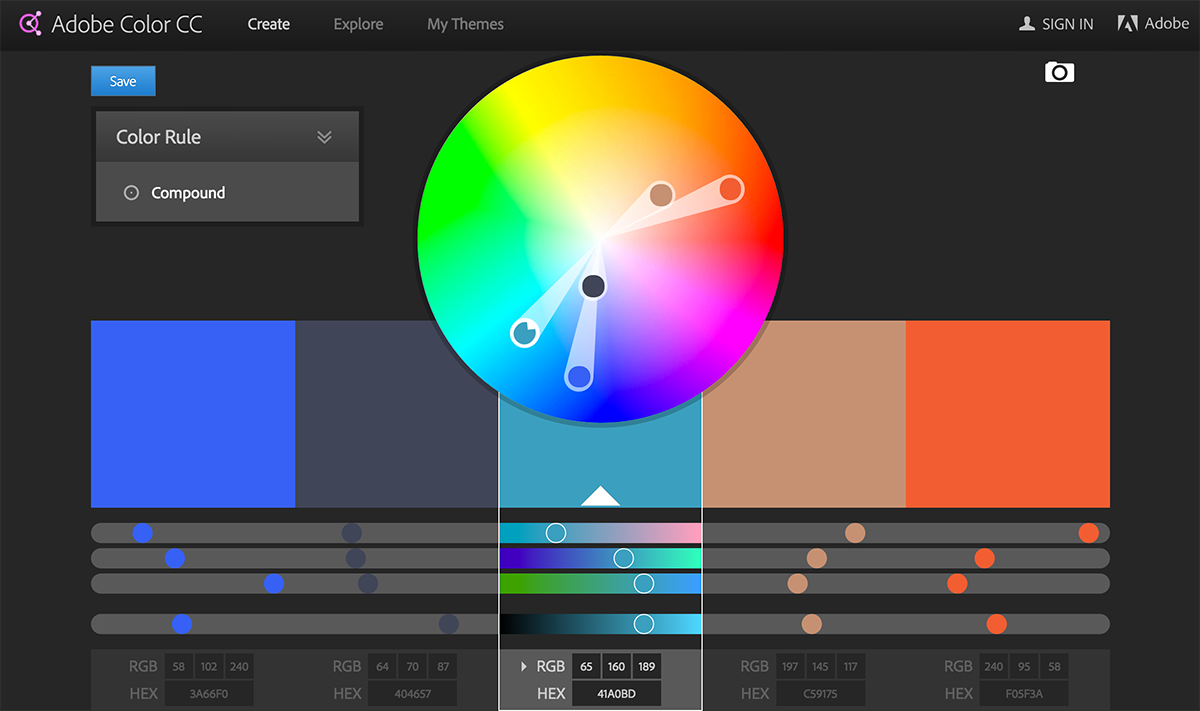The width and height of the screenshot is (1200, 711).
Task: Select the Compound rule circle icon
Action: (x=131, y=192)
